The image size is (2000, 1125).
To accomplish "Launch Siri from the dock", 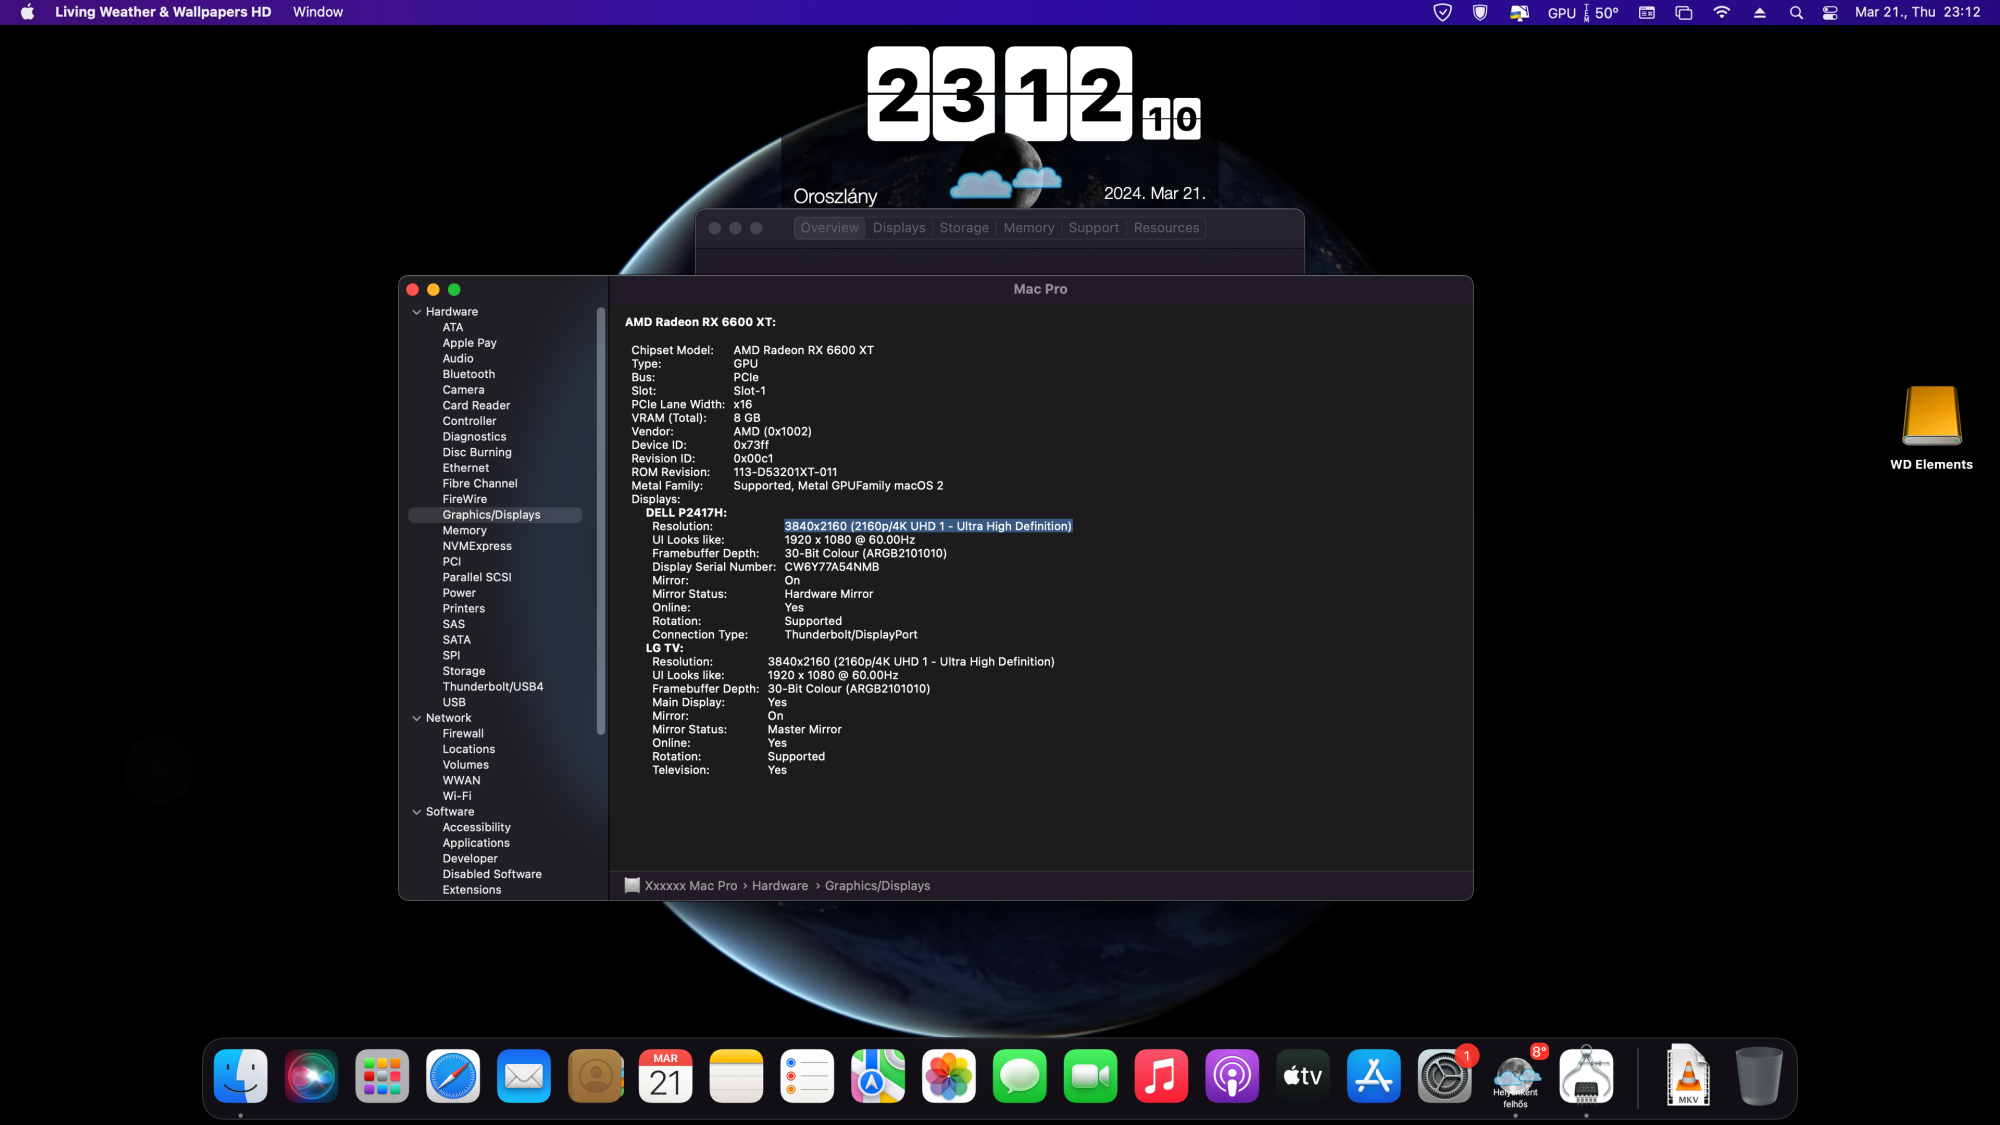I will pyautogui.click(x=311, y=1076).
